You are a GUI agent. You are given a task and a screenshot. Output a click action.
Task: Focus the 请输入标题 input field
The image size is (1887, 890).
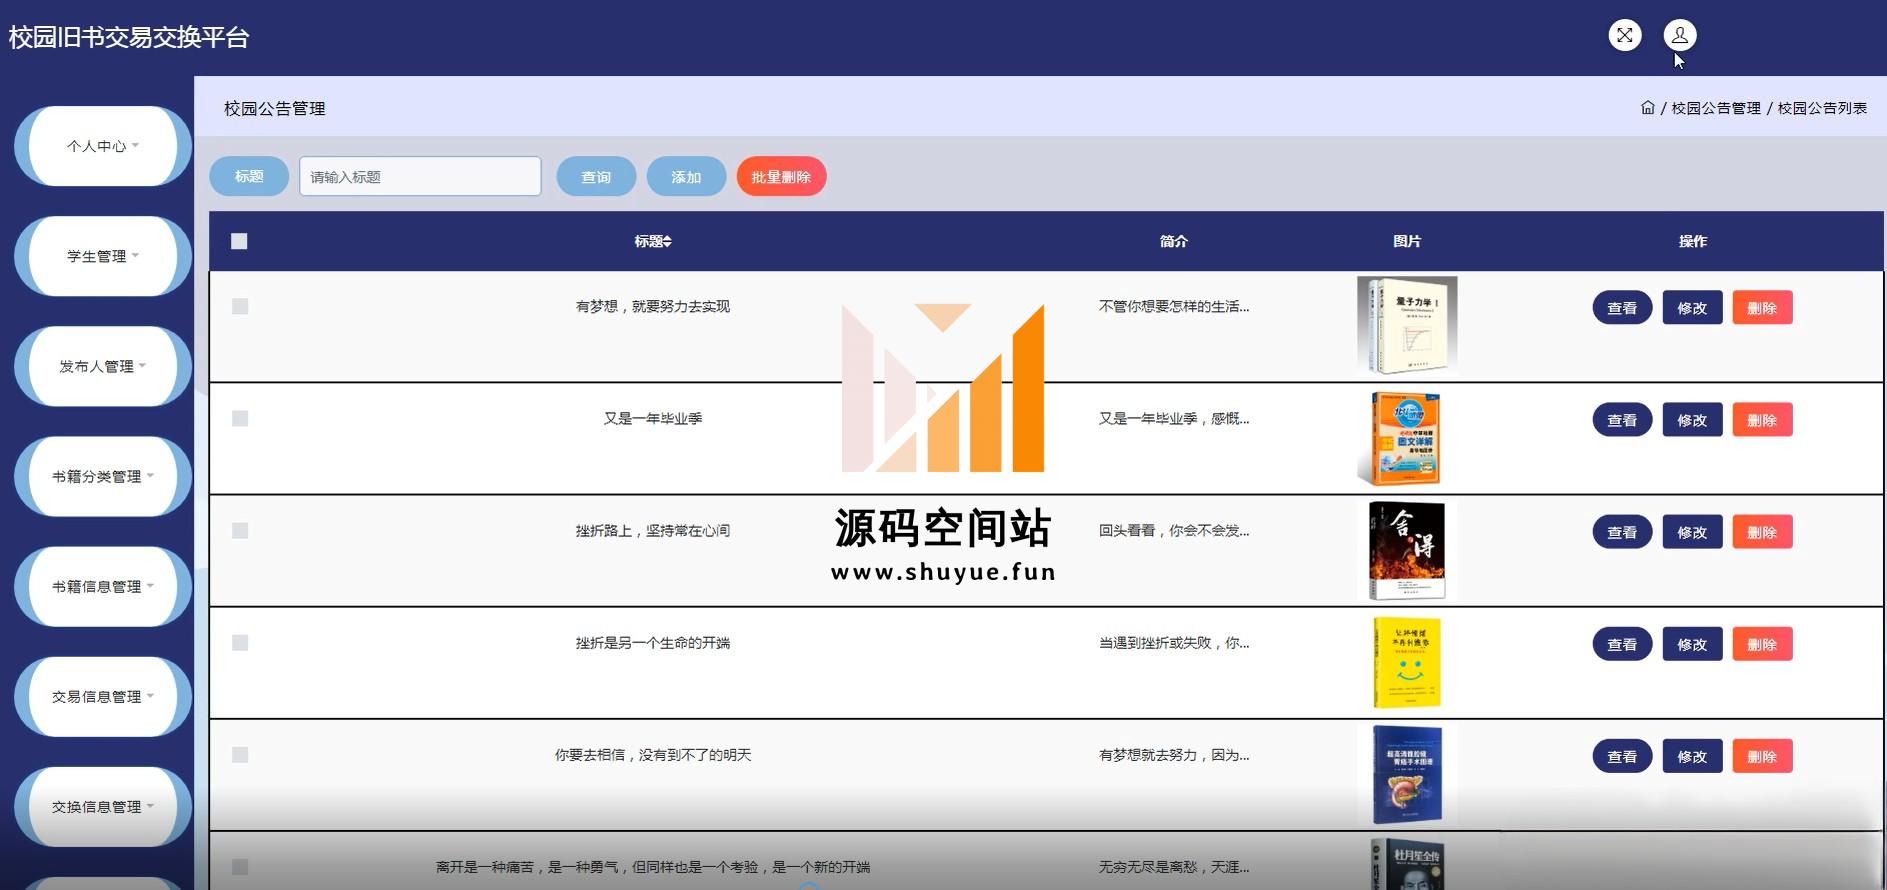pos(420,176)
